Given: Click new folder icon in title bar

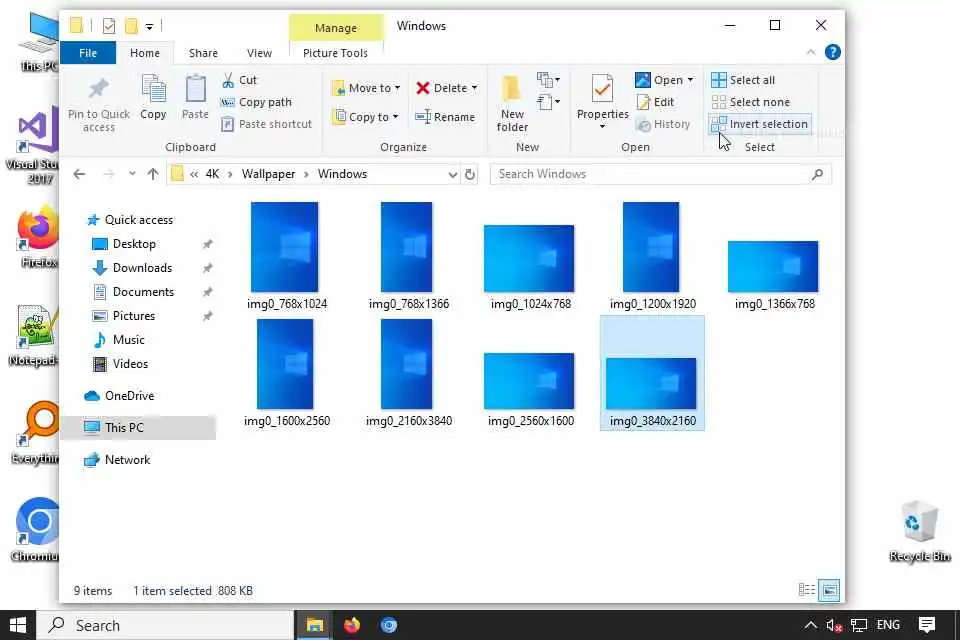Looking at the screenshot, I should pos(131,26).
